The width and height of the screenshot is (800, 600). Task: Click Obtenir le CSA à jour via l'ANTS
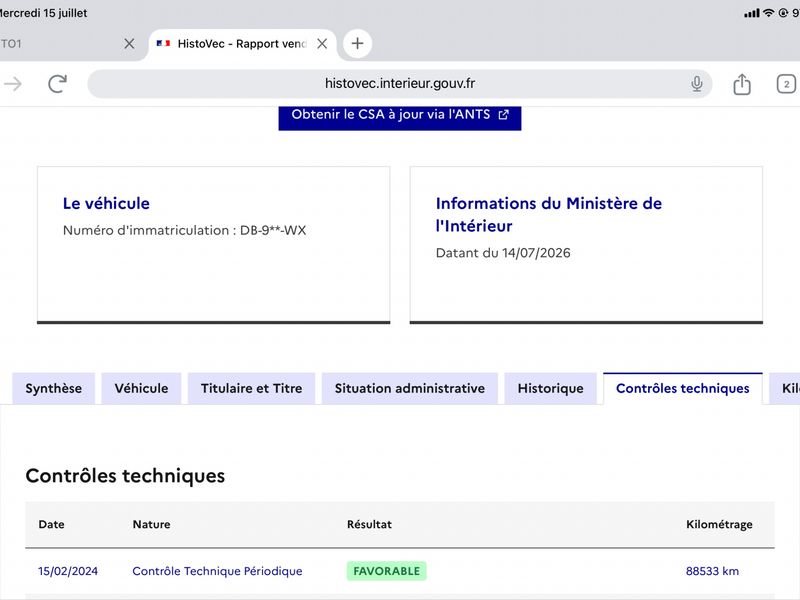coord(399,116)
